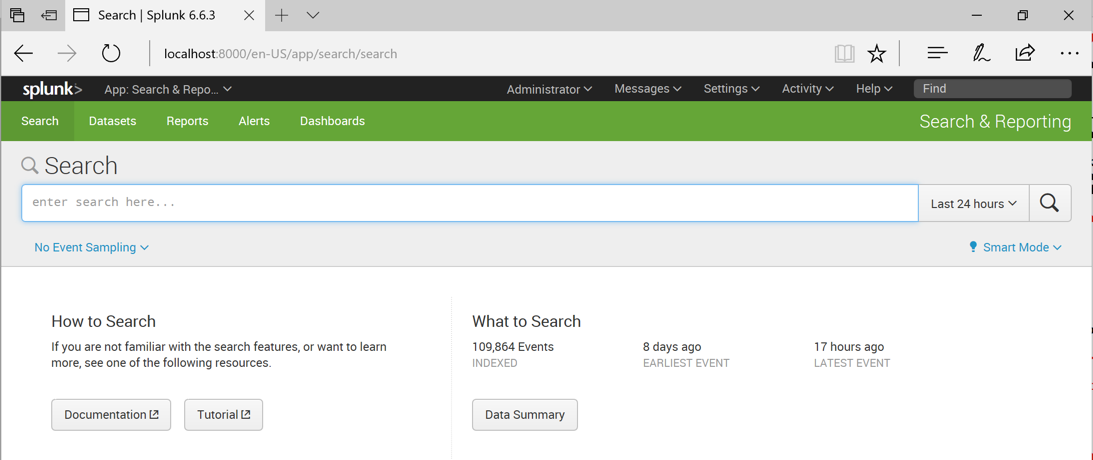Image resolution: width=1093 pixels, height=460 pixels.
Task: Click the Add notes pen icon
Action: point(981,54)
